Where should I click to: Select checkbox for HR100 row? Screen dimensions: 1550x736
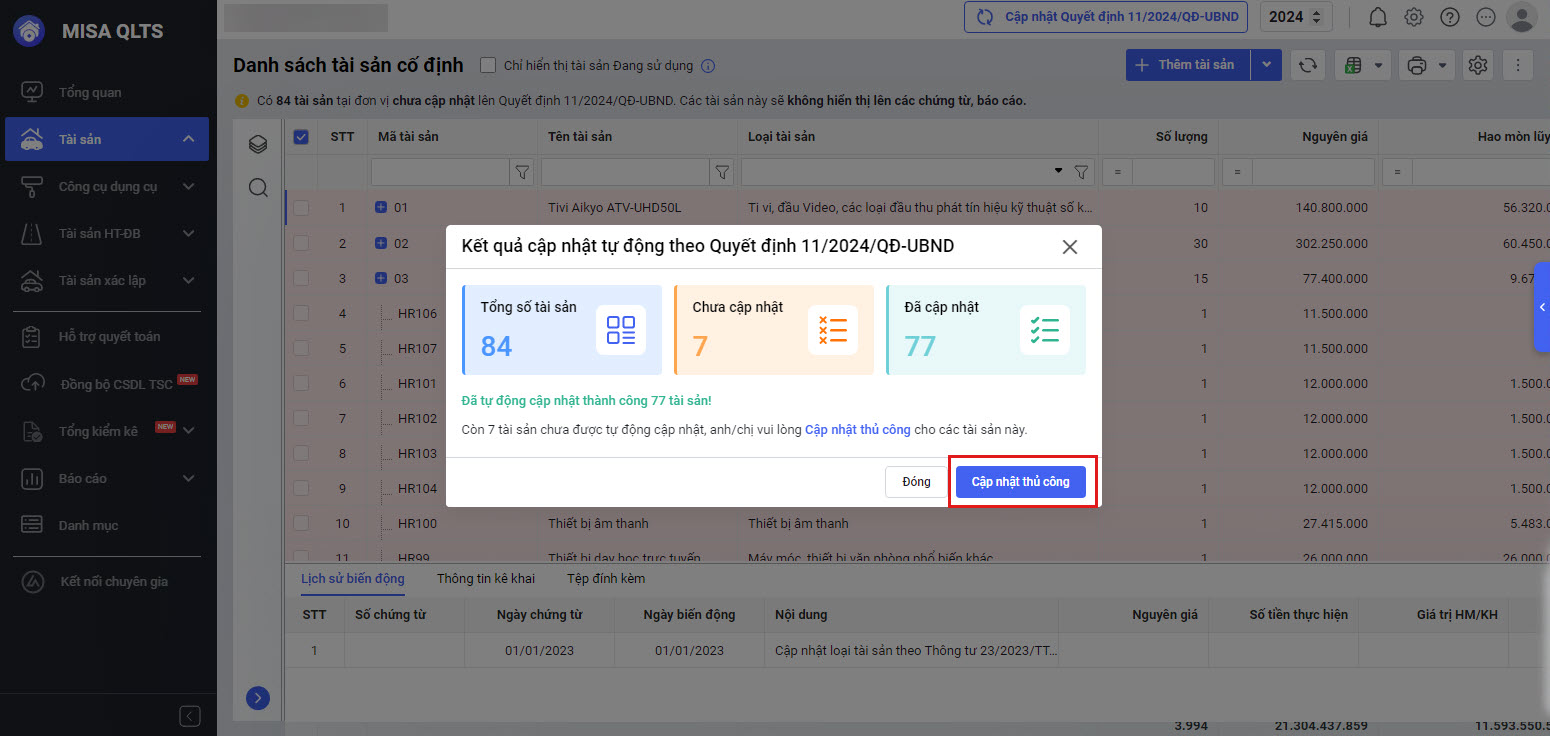point(301,523)
